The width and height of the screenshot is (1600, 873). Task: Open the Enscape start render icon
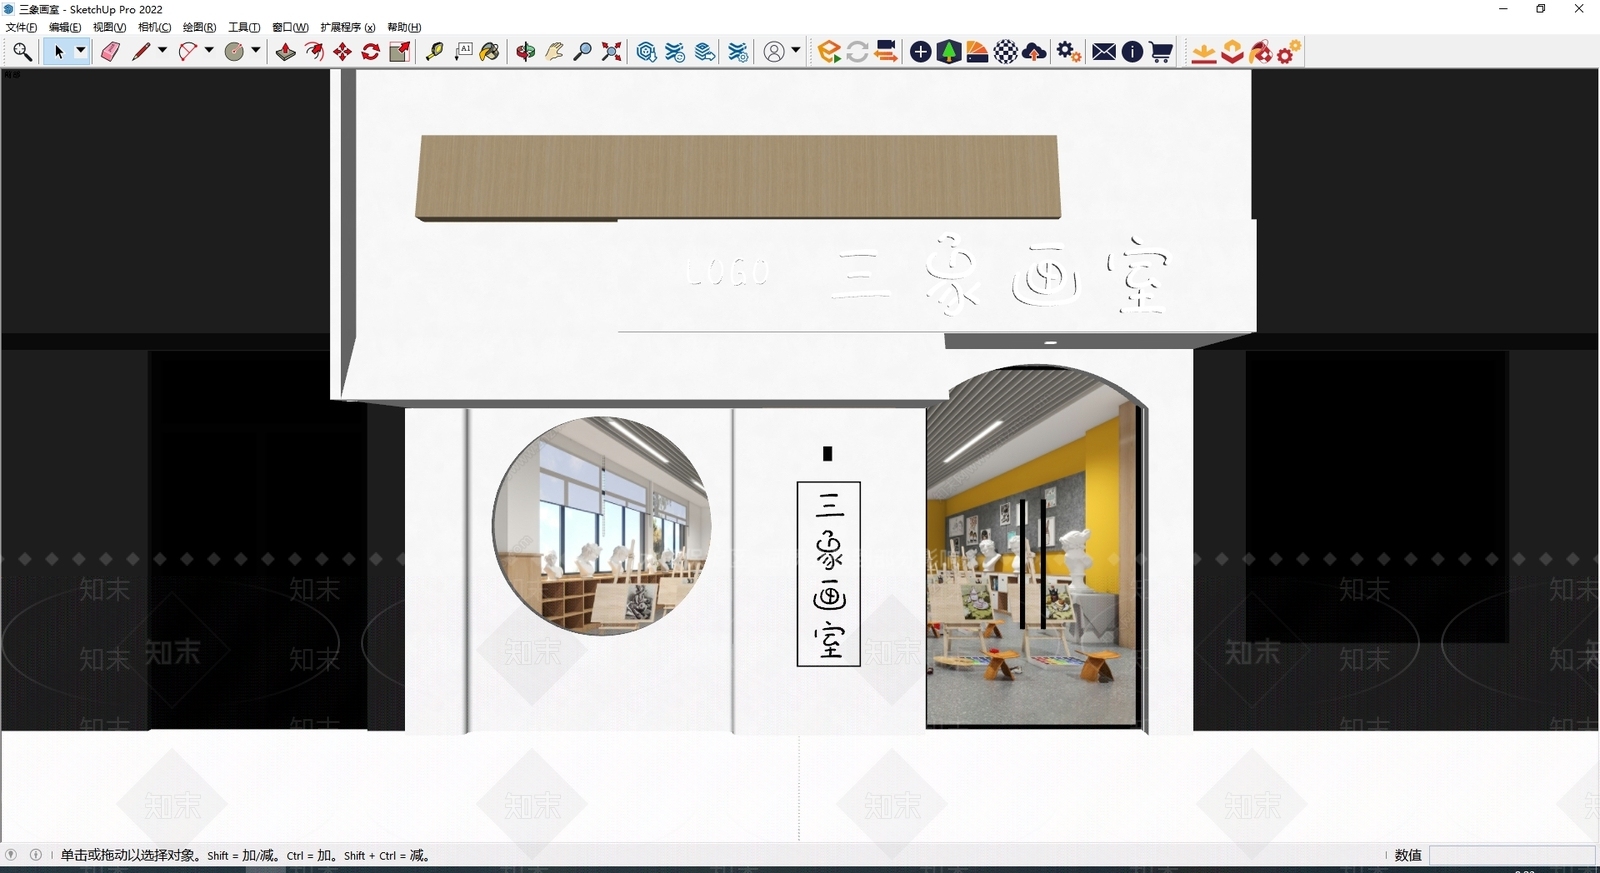[x=829, y=52]
